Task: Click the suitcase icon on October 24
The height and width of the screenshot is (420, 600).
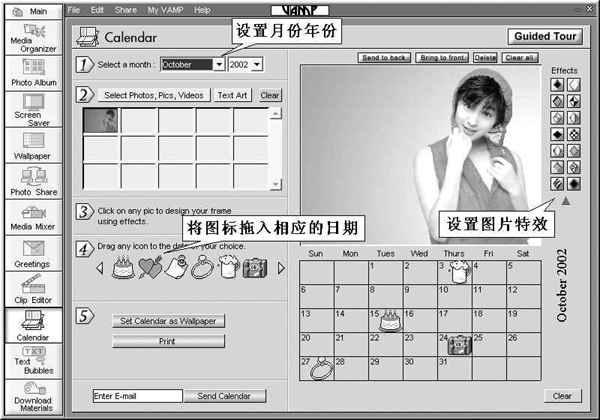Action: tap(460, 345)
